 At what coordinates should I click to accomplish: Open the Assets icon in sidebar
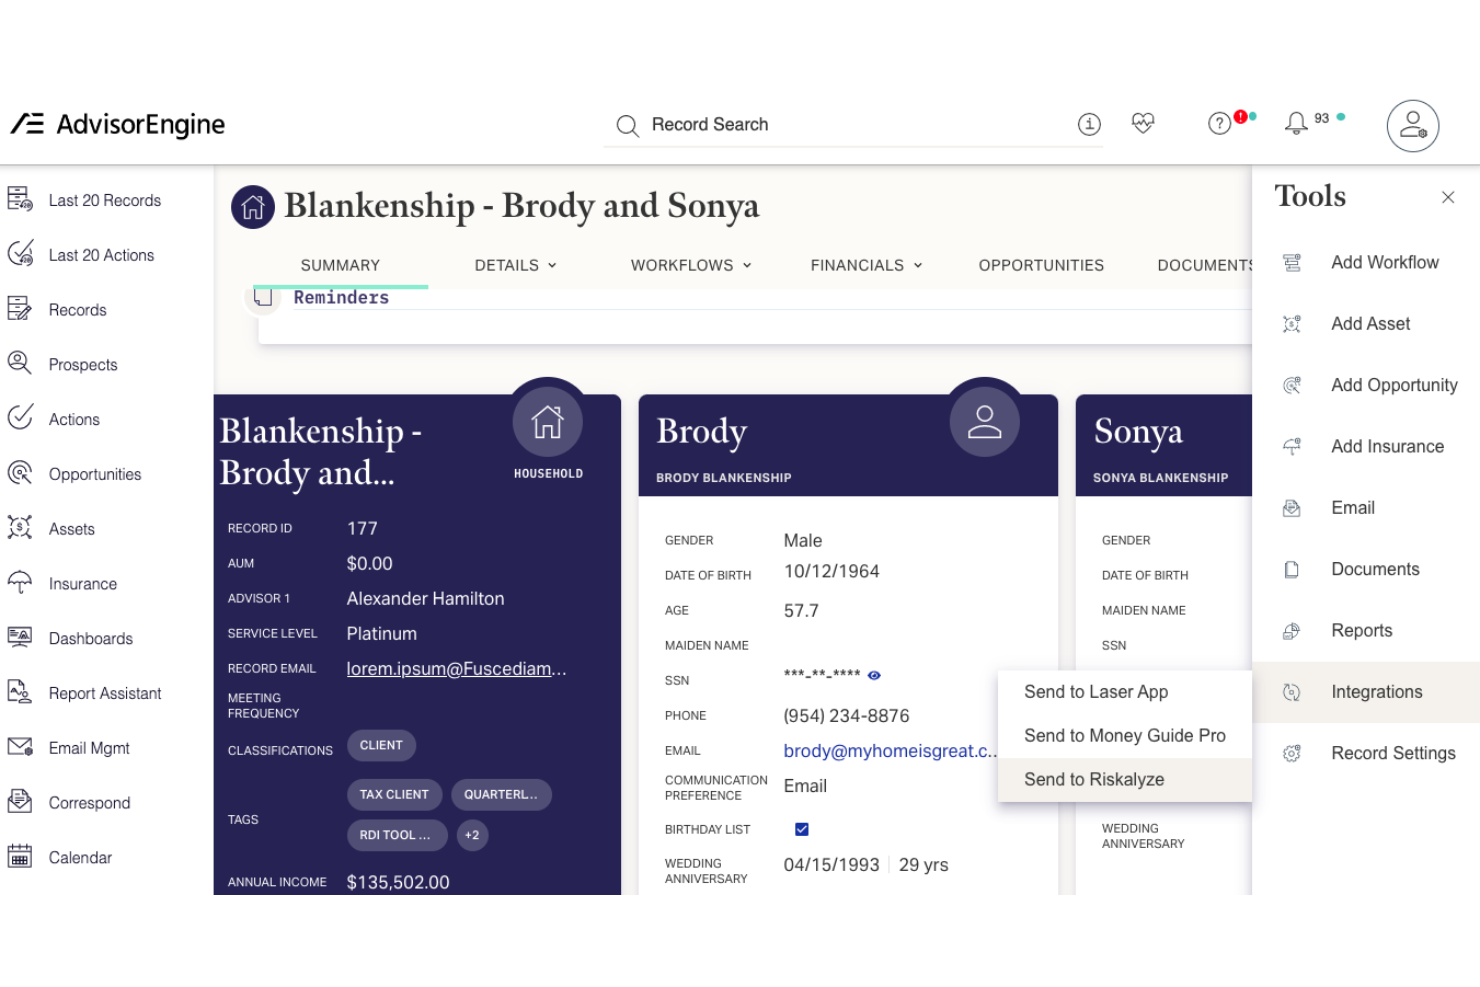click(x=20, y=528)
